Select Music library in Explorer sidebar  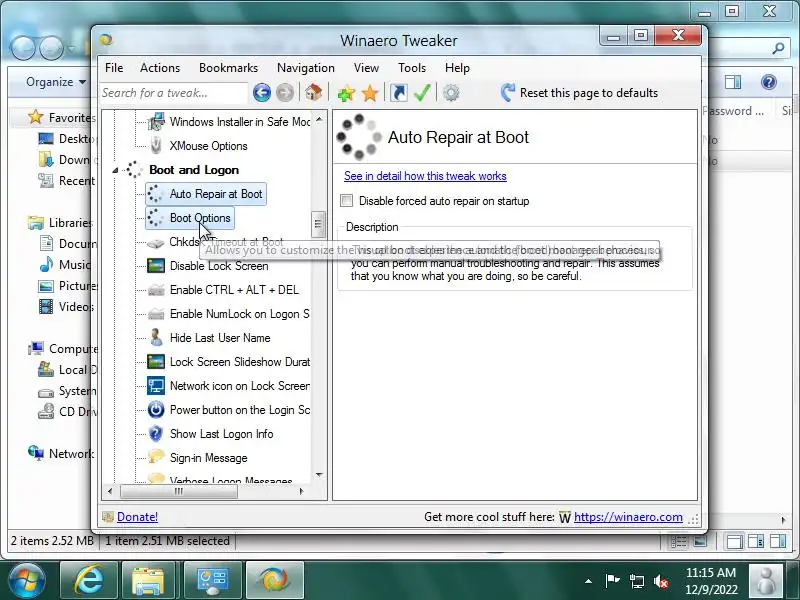point(64,265)
